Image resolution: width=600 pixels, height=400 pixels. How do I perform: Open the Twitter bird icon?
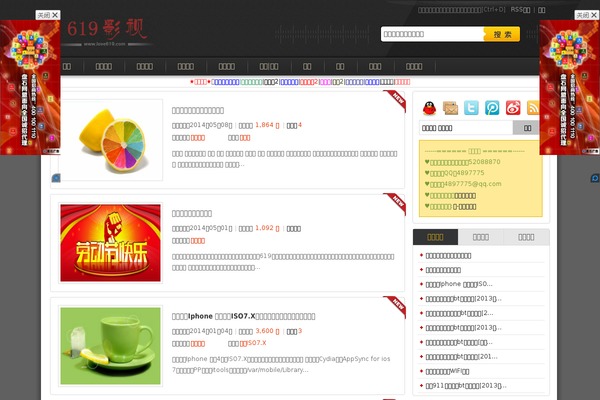(471, 108)
